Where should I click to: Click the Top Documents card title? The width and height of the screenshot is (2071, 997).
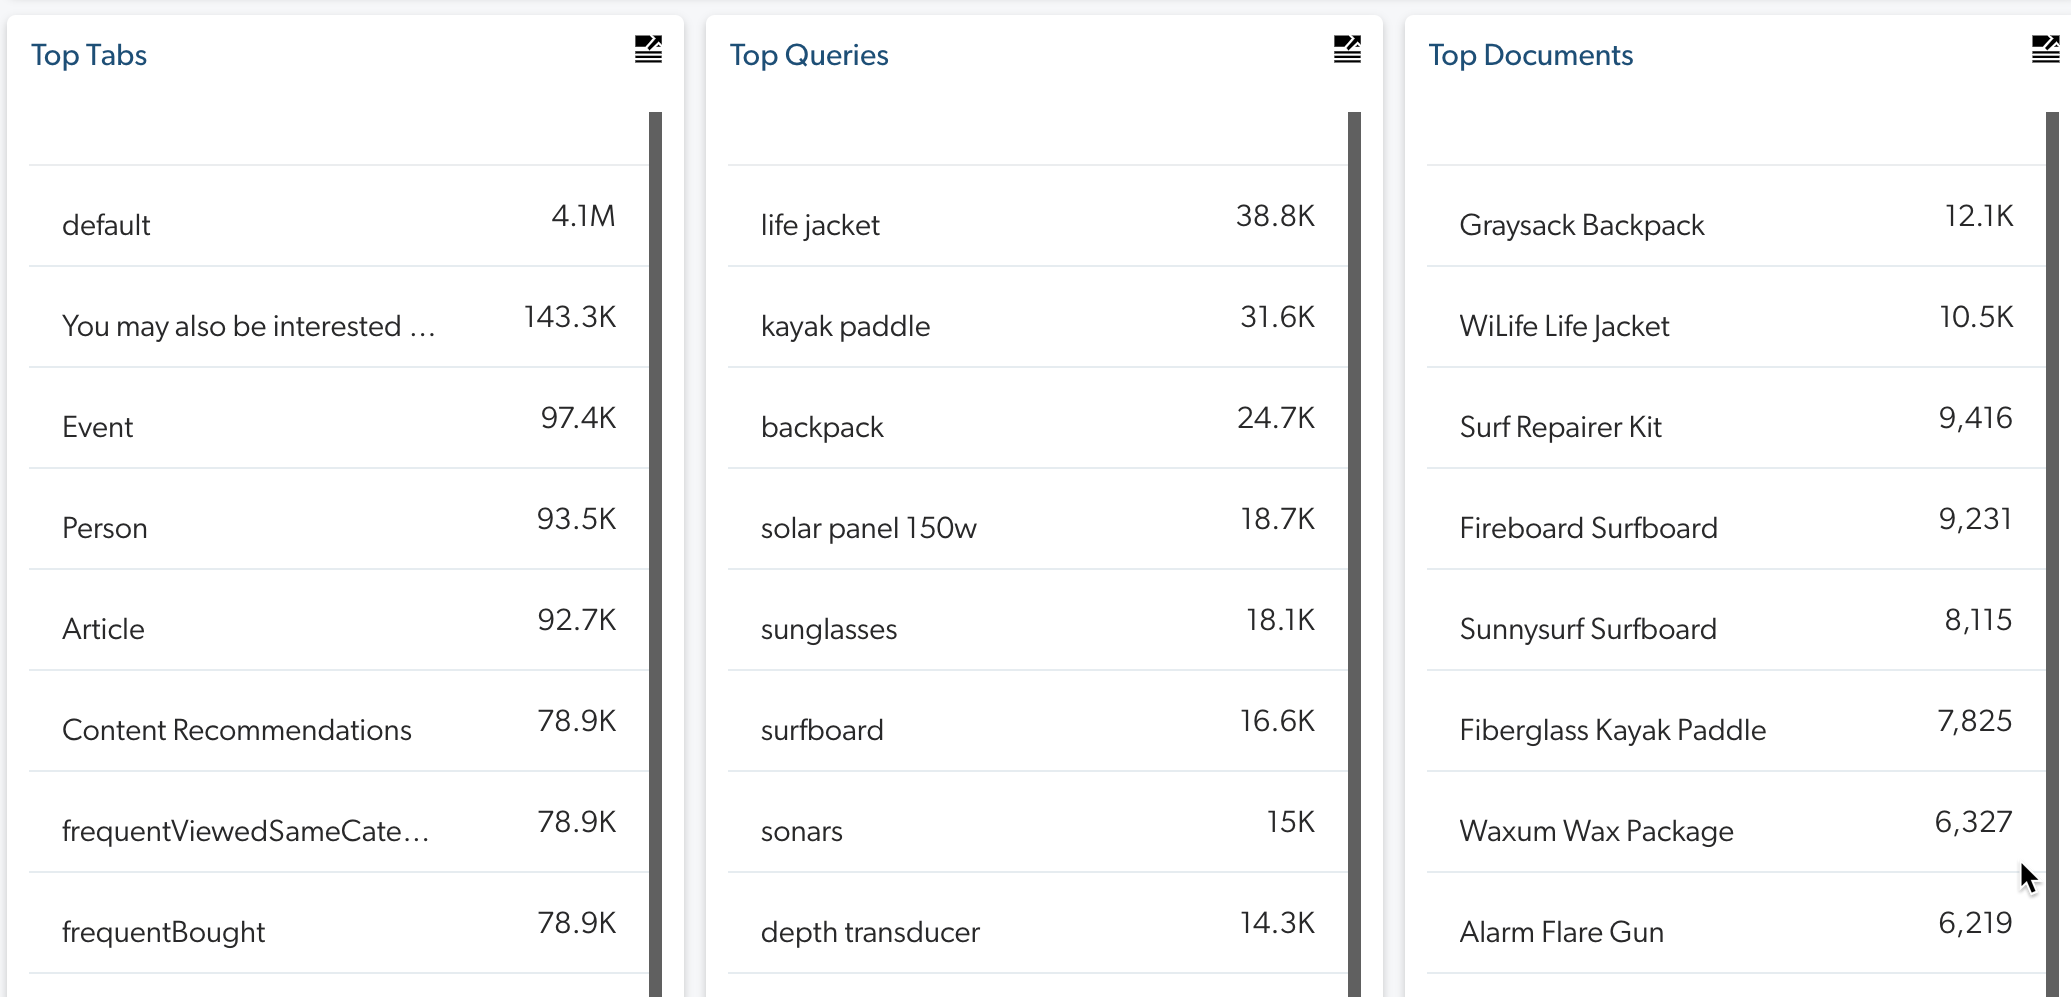click(1530, 55)
